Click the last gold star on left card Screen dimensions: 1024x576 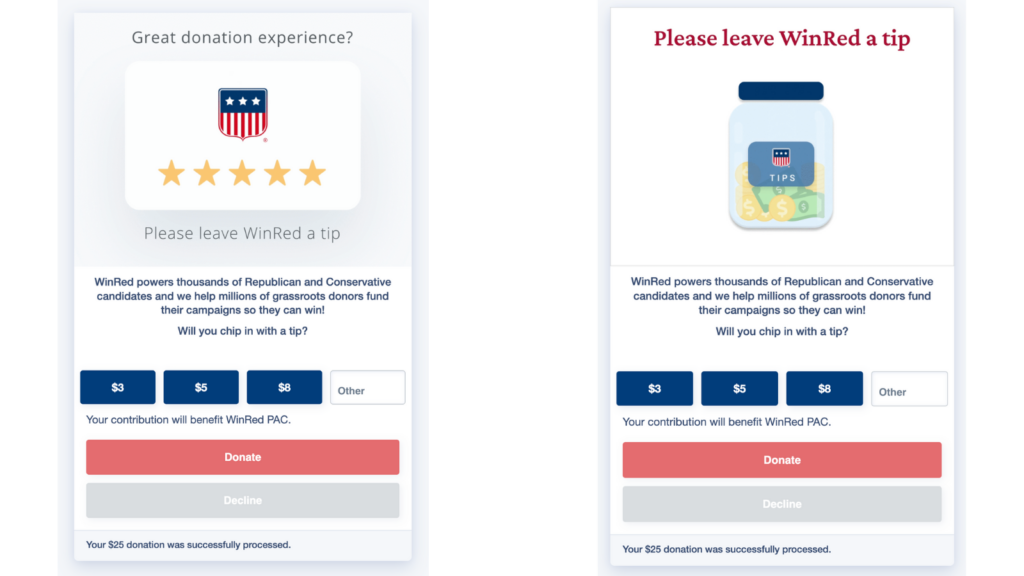[x=312, y=173]
